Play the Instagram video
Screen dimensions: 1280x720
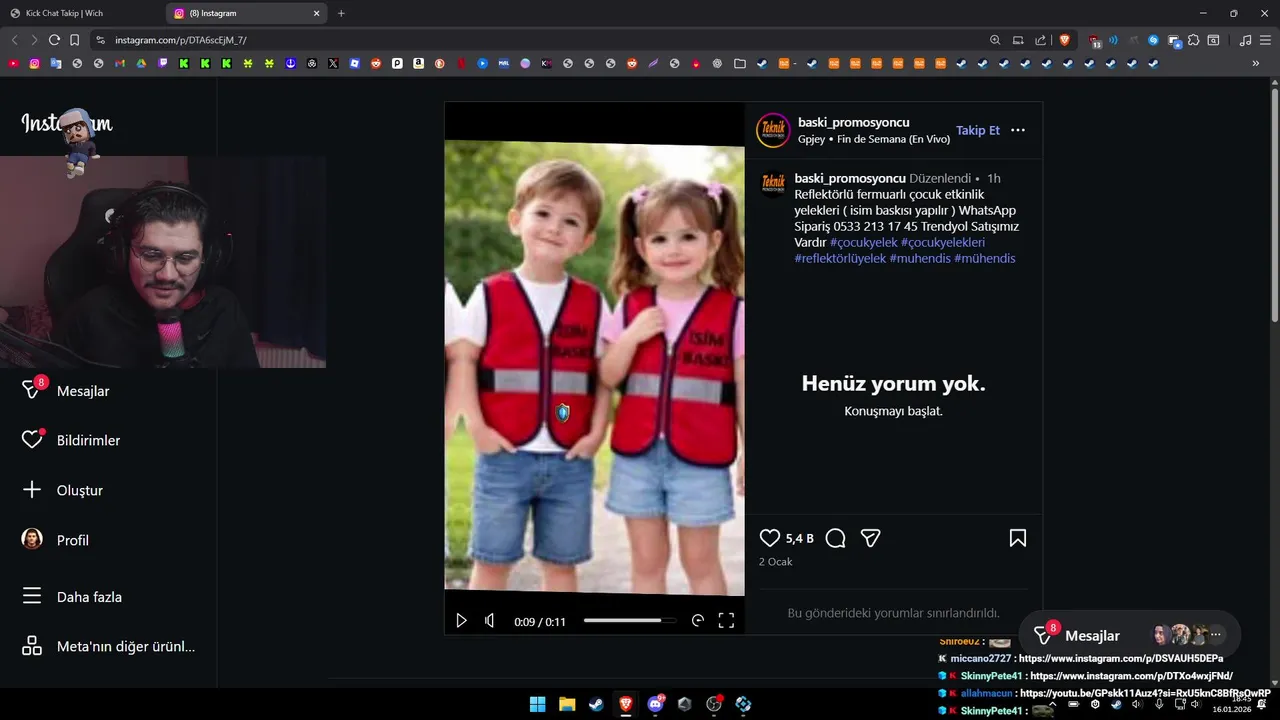pyautogui.click(x=461, y=621)
